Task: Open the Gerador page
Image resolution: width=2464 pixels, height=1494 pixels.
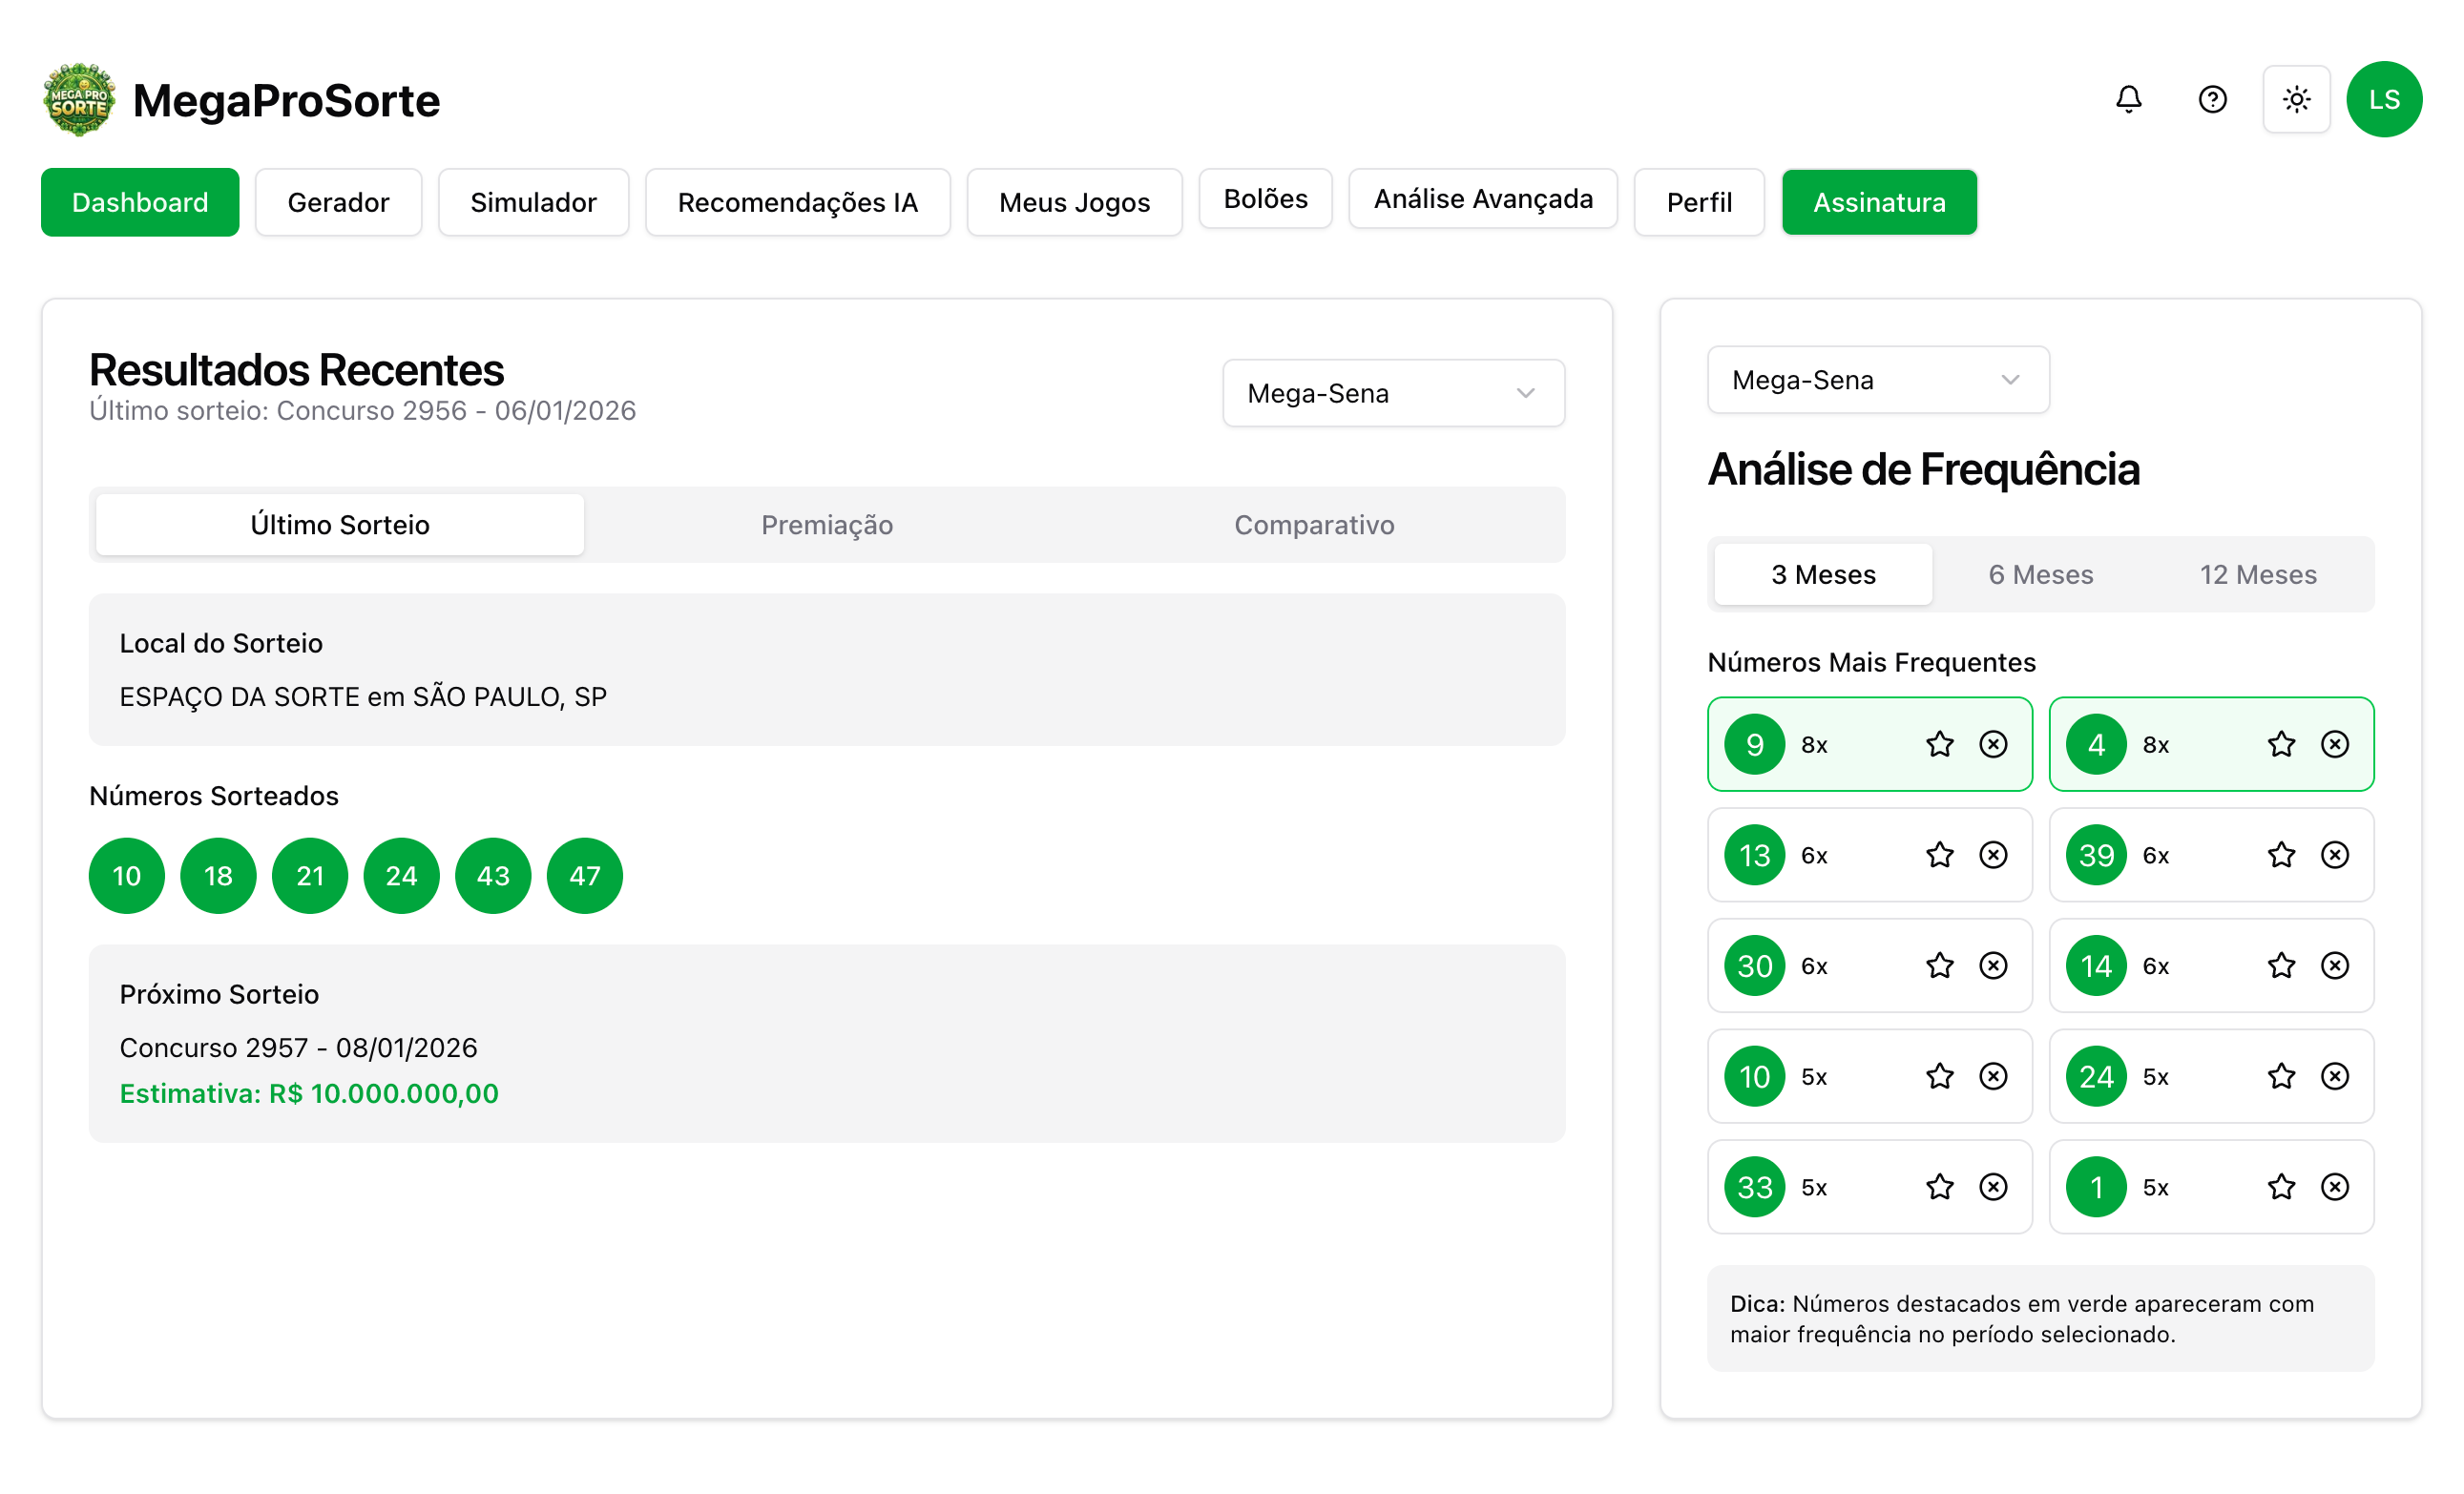Action: [x=338, y=202]
